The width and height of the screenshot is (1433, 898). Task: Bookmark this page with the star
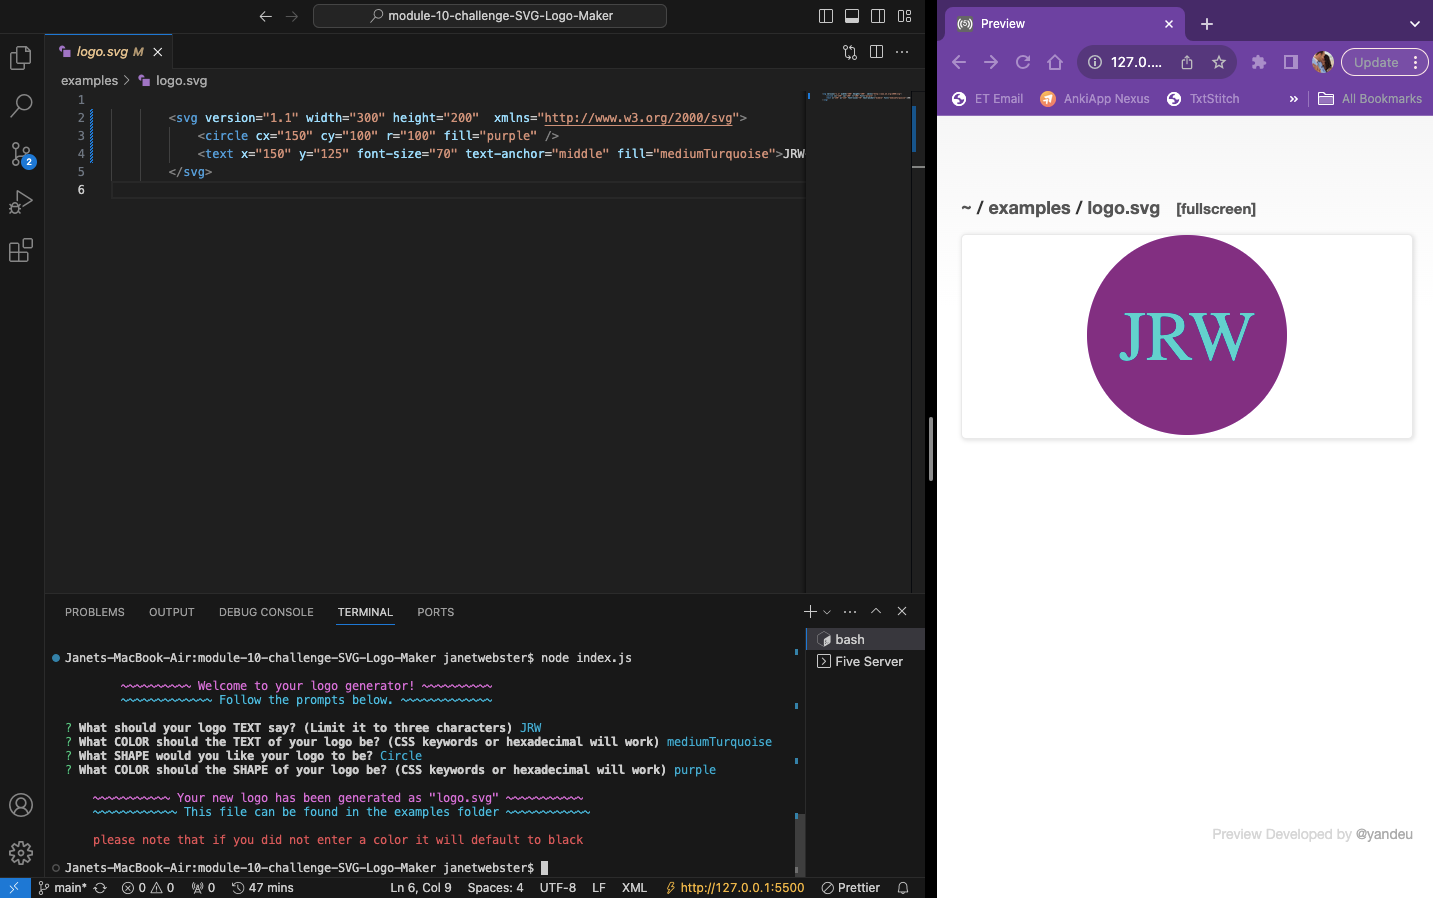(1219, 62)
